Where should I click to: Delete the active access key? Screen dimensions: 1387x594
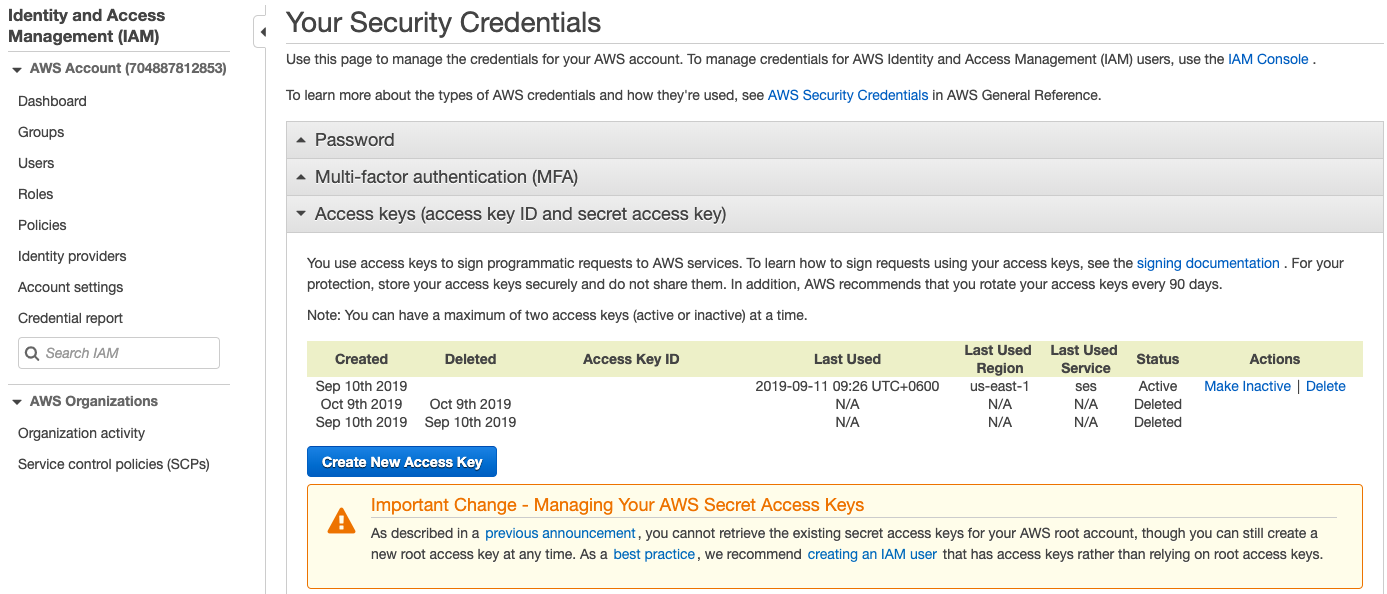click(x=1325, y=386)
